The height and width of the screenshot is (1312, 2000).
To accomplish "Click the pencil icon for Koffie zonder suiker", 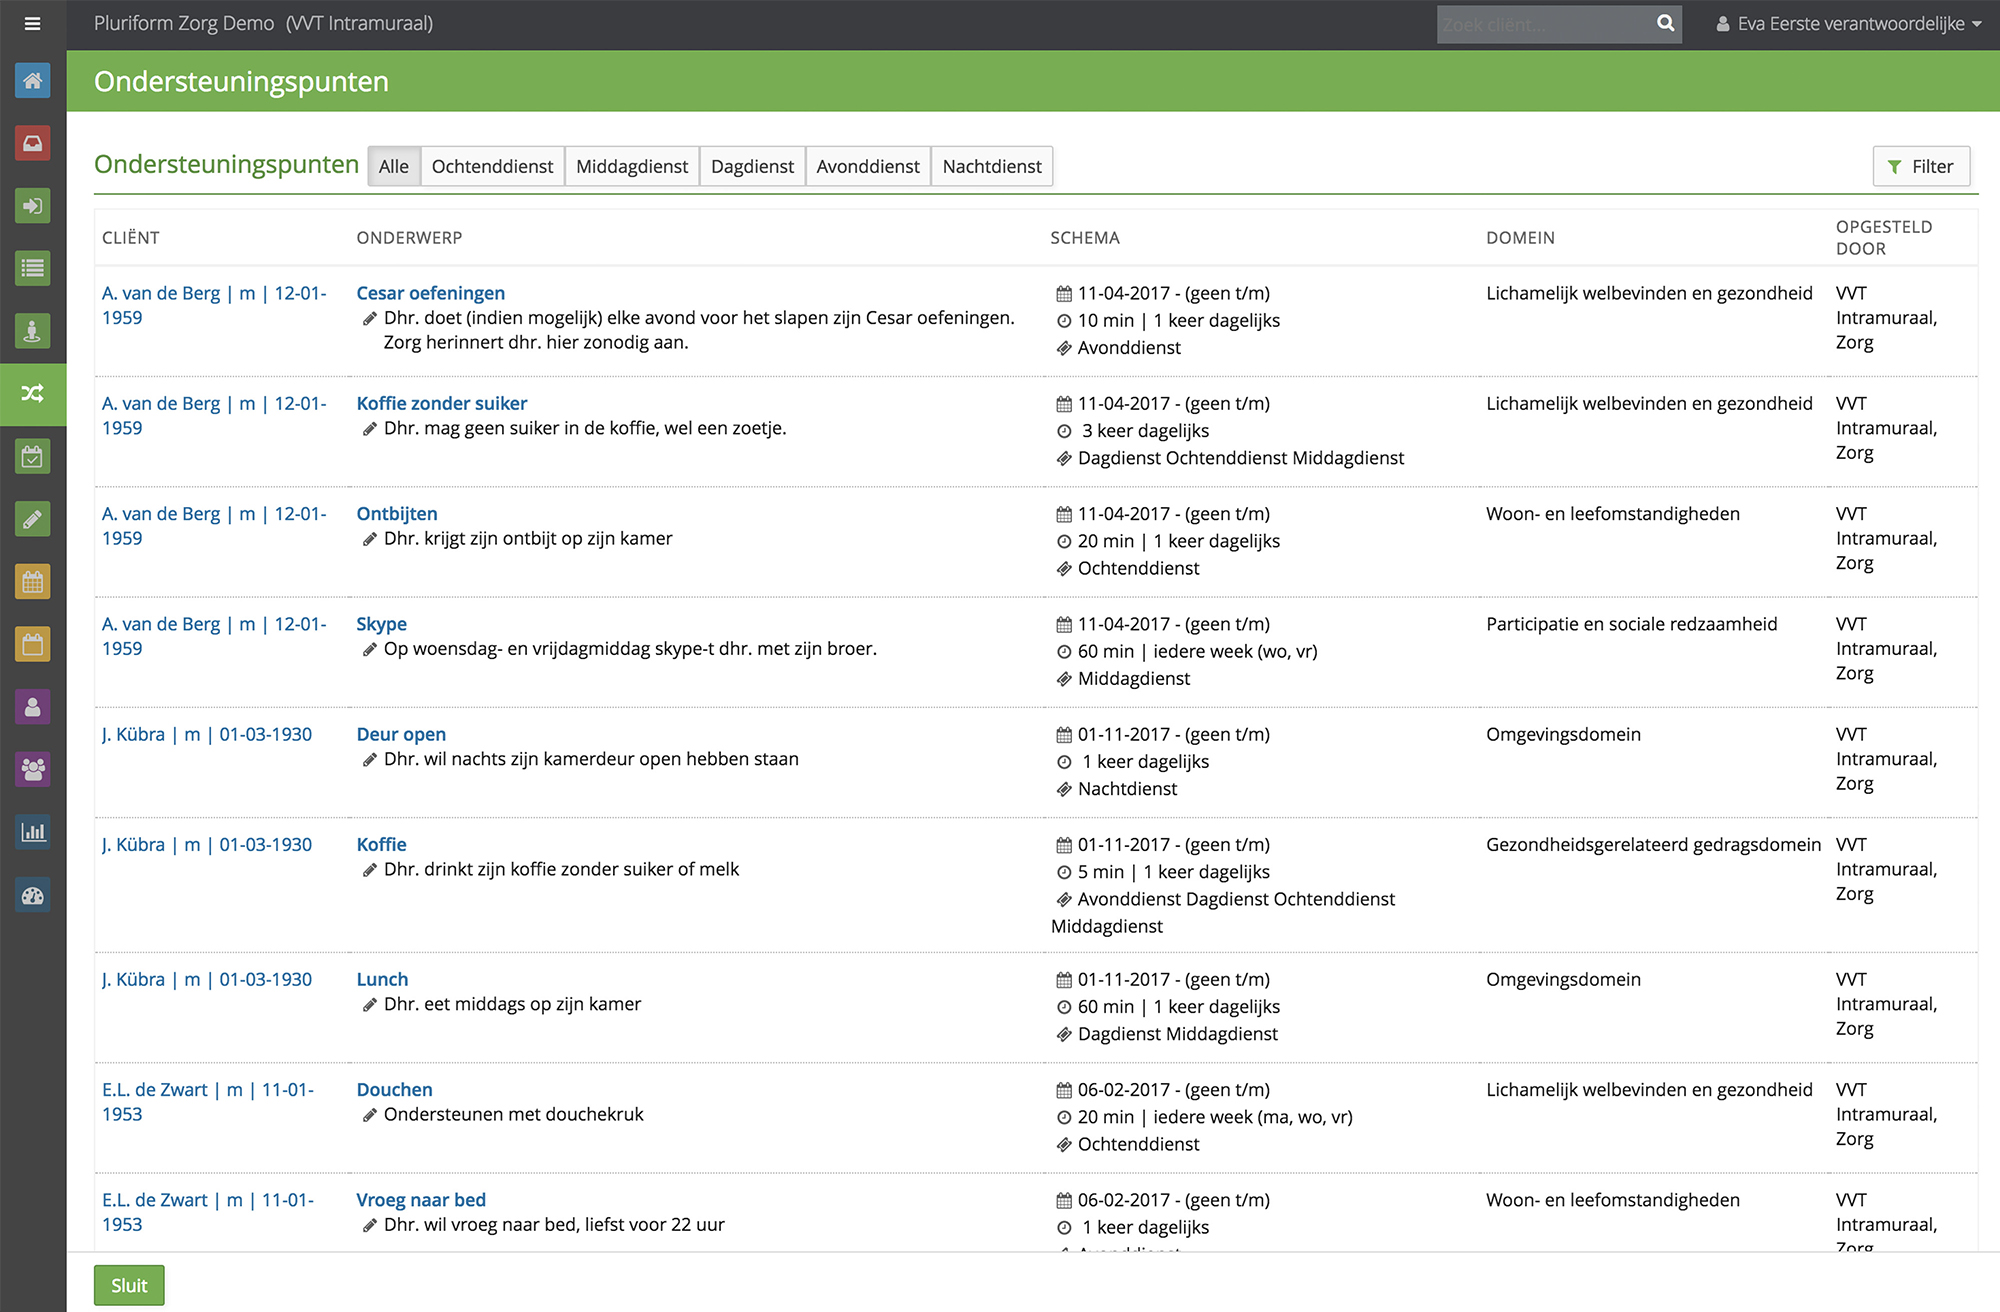I will [369, 429].
